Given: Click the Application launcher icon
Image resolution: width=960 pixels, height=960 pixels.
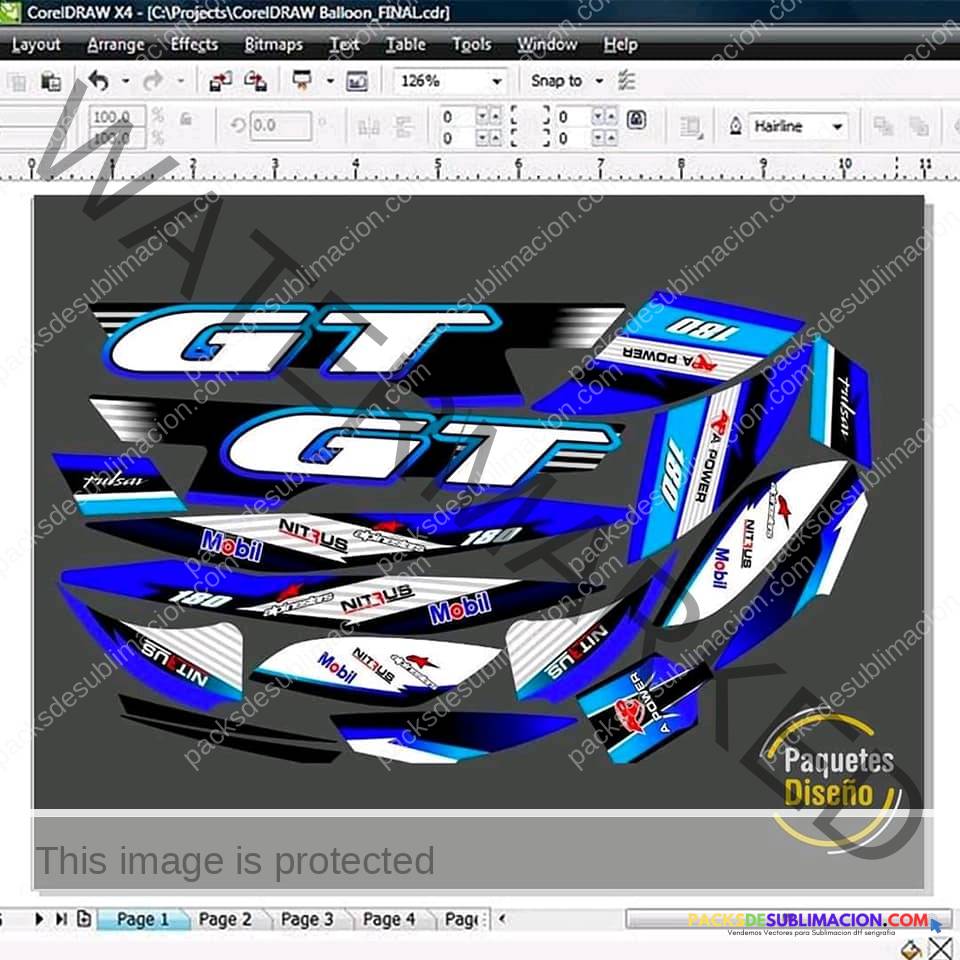Looking at the screenshot, I should coord(302,80).
